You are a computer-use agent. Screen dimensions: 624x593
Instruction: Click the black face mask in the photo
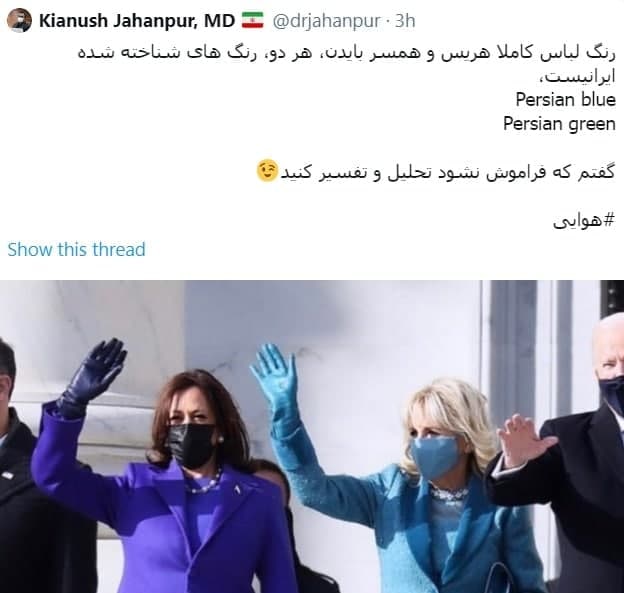tap(190, 445)
